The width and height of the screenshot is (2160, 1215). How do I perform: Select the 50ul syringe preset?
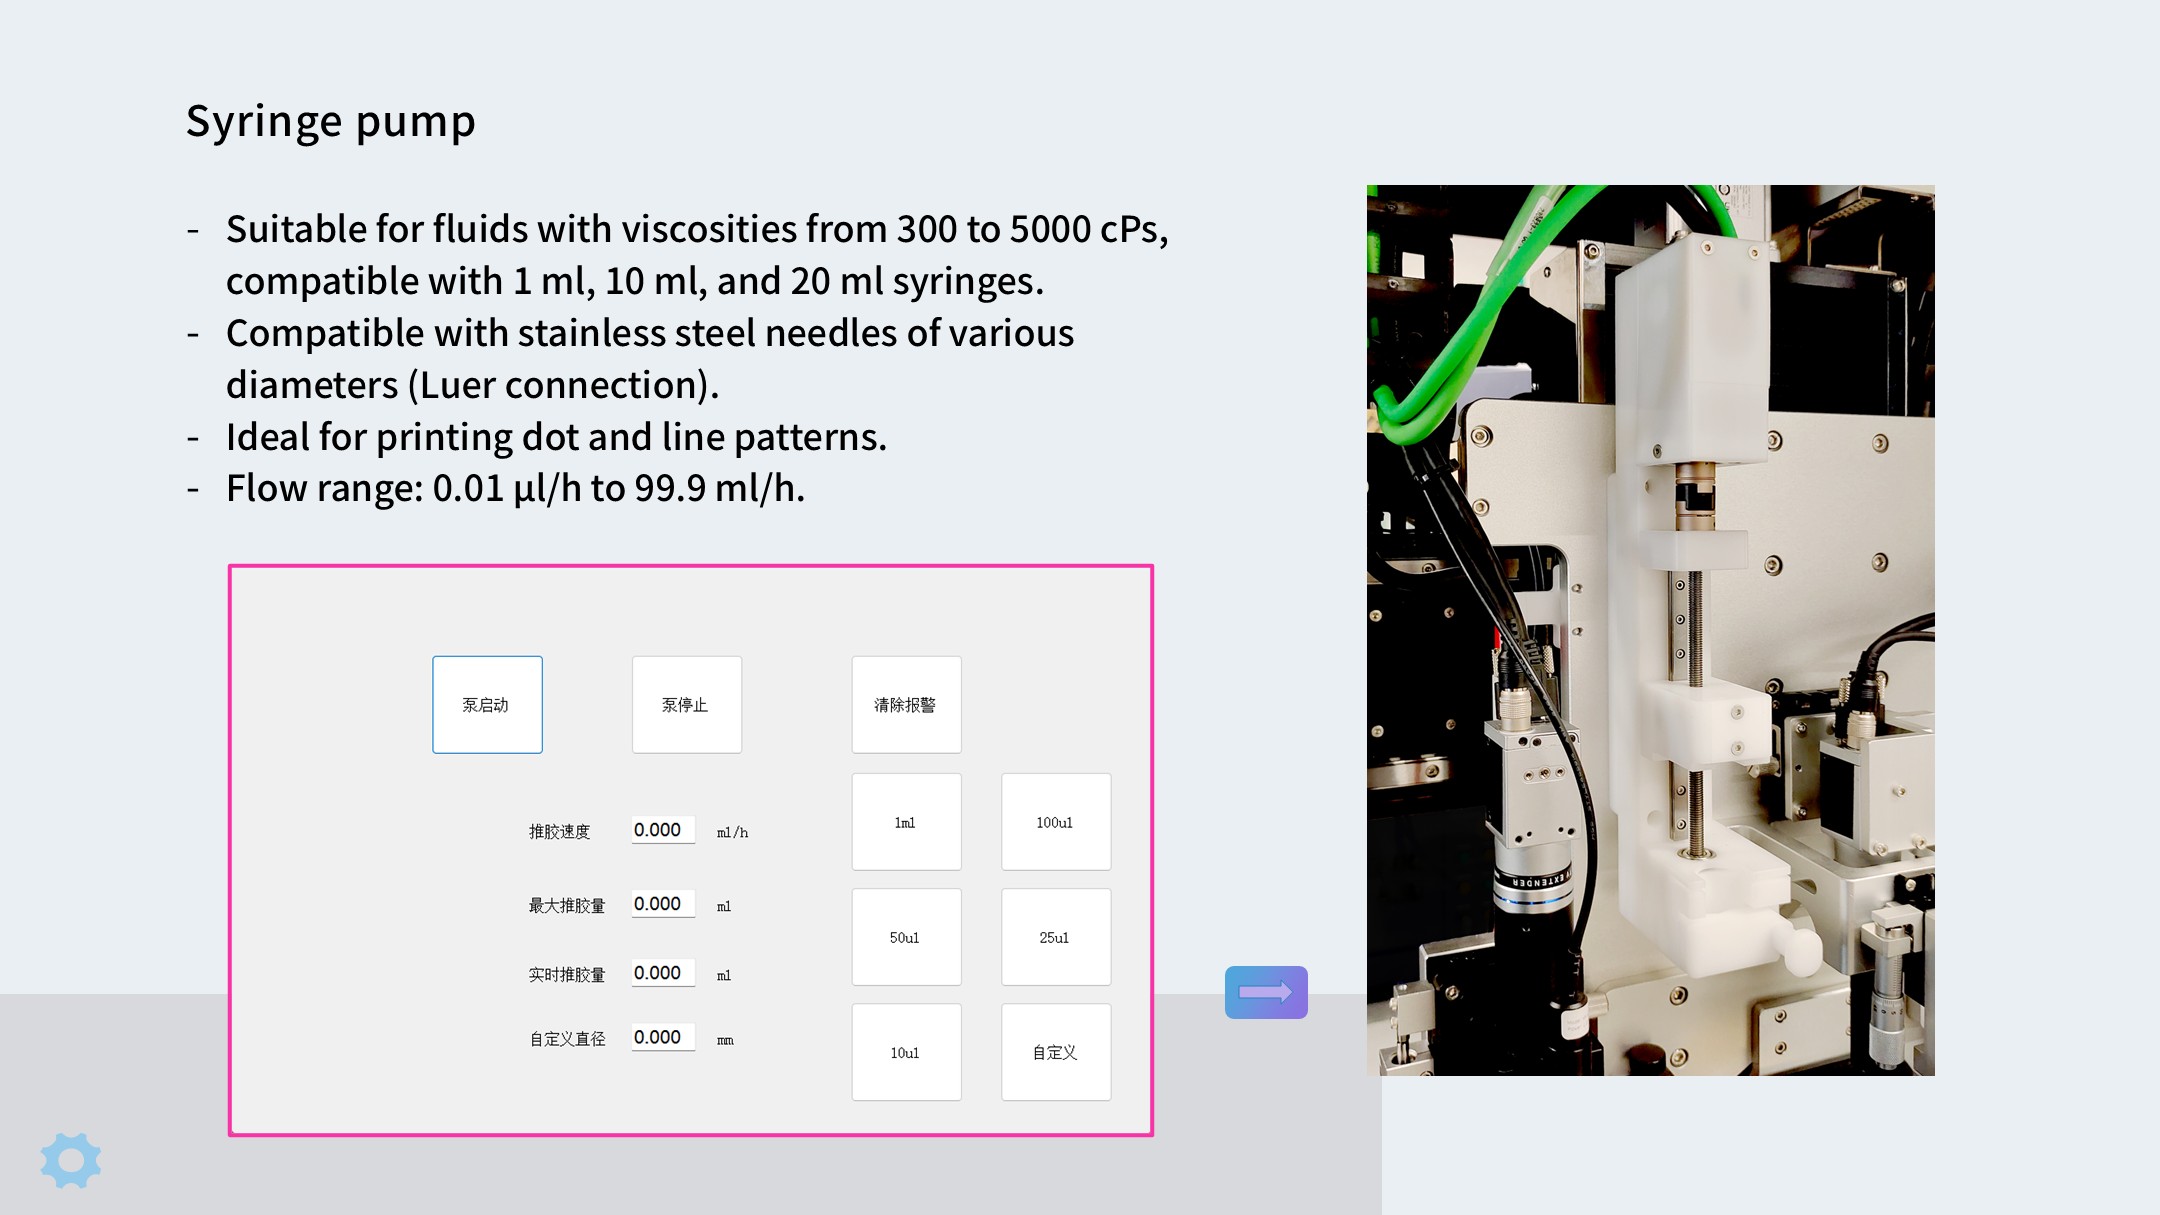[x=906, y=937]
